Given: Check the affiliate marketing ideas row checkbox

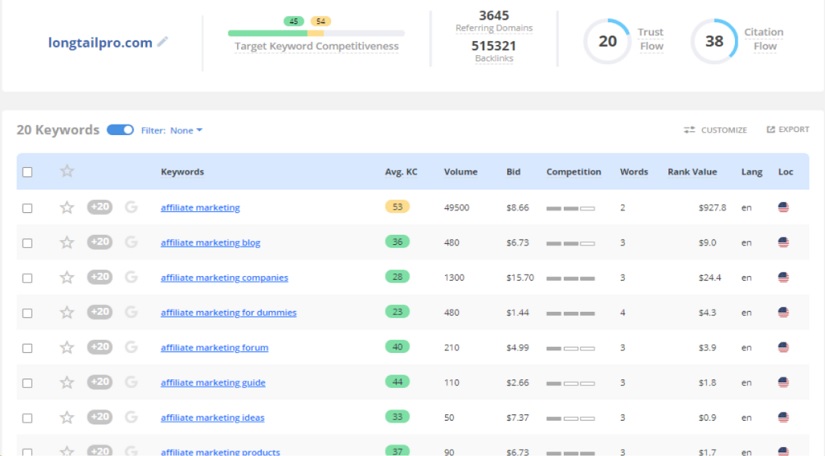Looking at the screenshot, I should click(27, 418).
